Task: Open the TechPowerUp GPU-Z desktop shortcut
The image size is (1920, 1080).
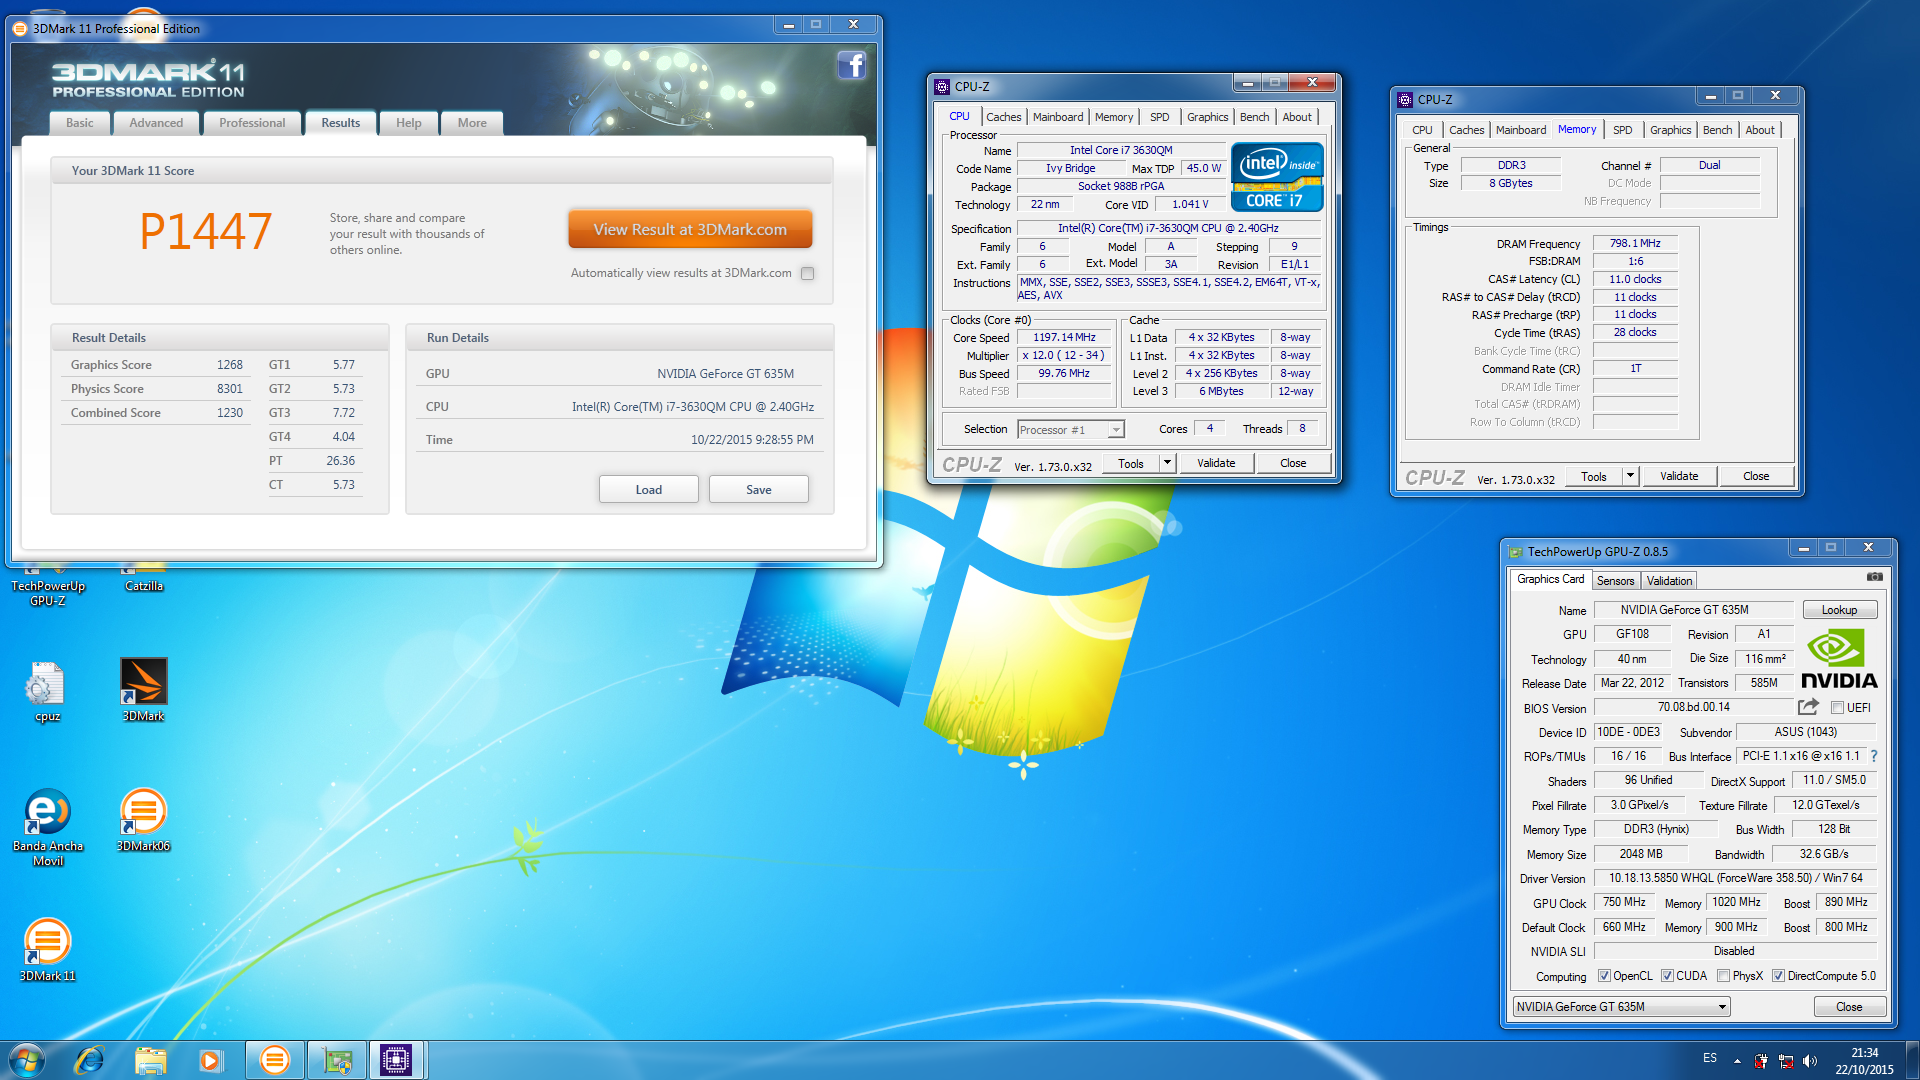Action: [48, 587]
